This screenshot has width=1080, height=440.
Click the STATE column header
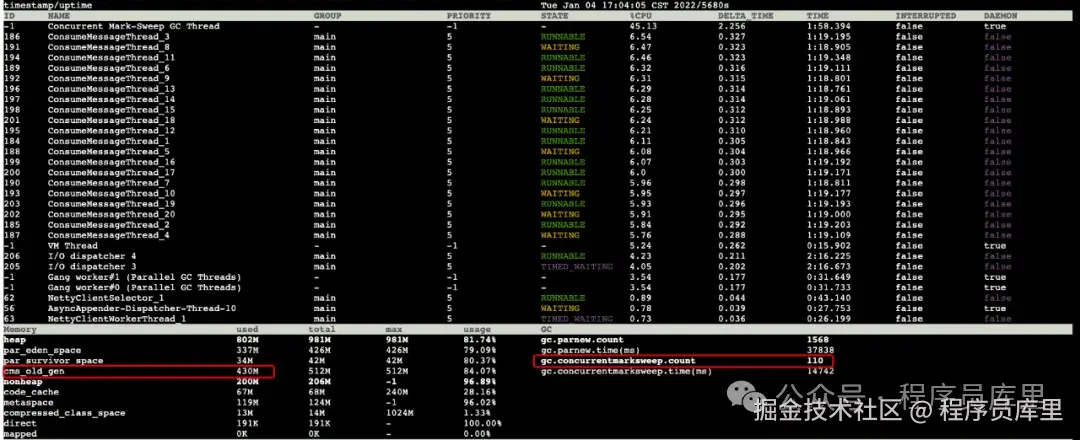(554, 15)
